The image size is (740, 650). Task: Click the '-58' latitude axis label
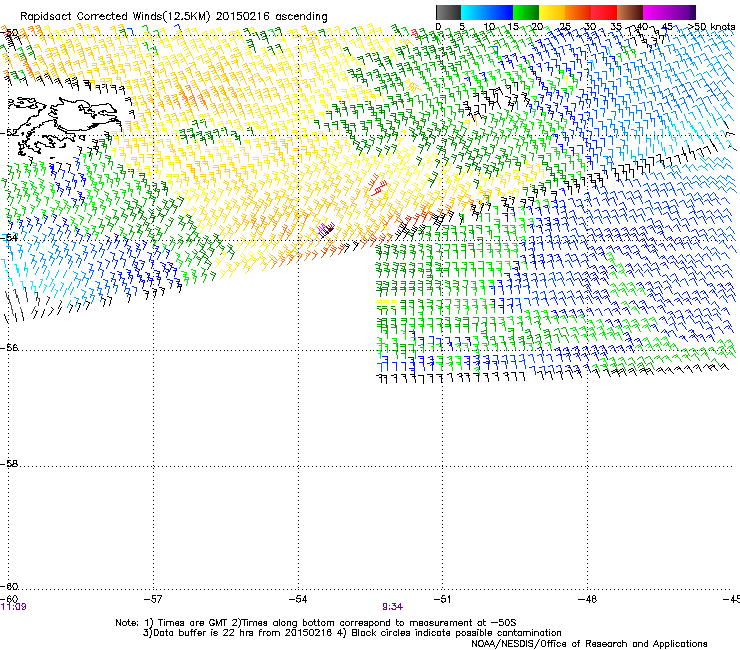click(9, 464)
